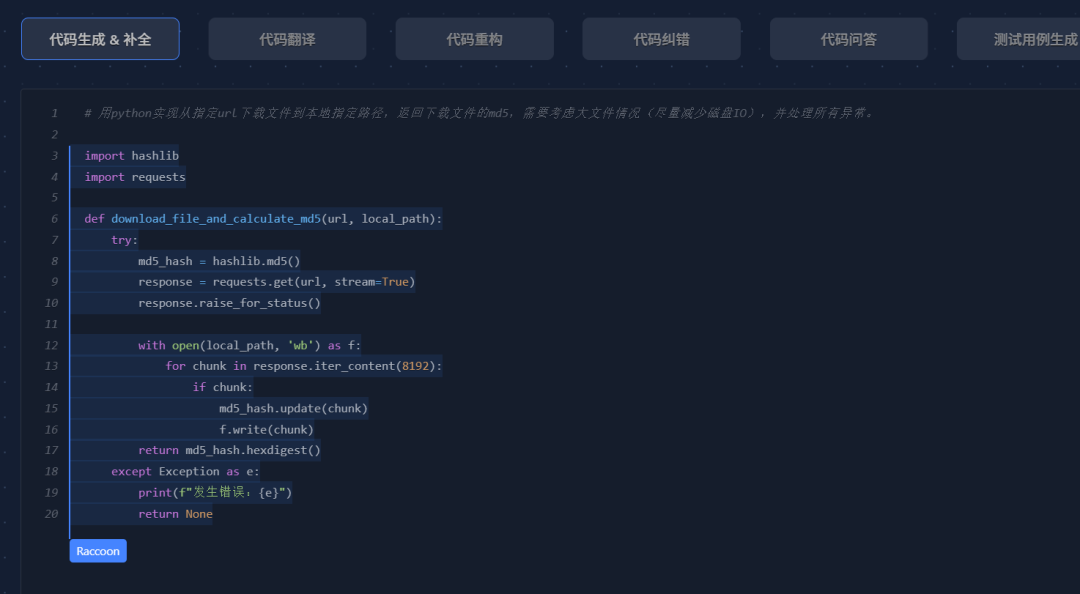Switch to the 代码翻译 tab
1080x594 pixels.
tap(287, 39)
